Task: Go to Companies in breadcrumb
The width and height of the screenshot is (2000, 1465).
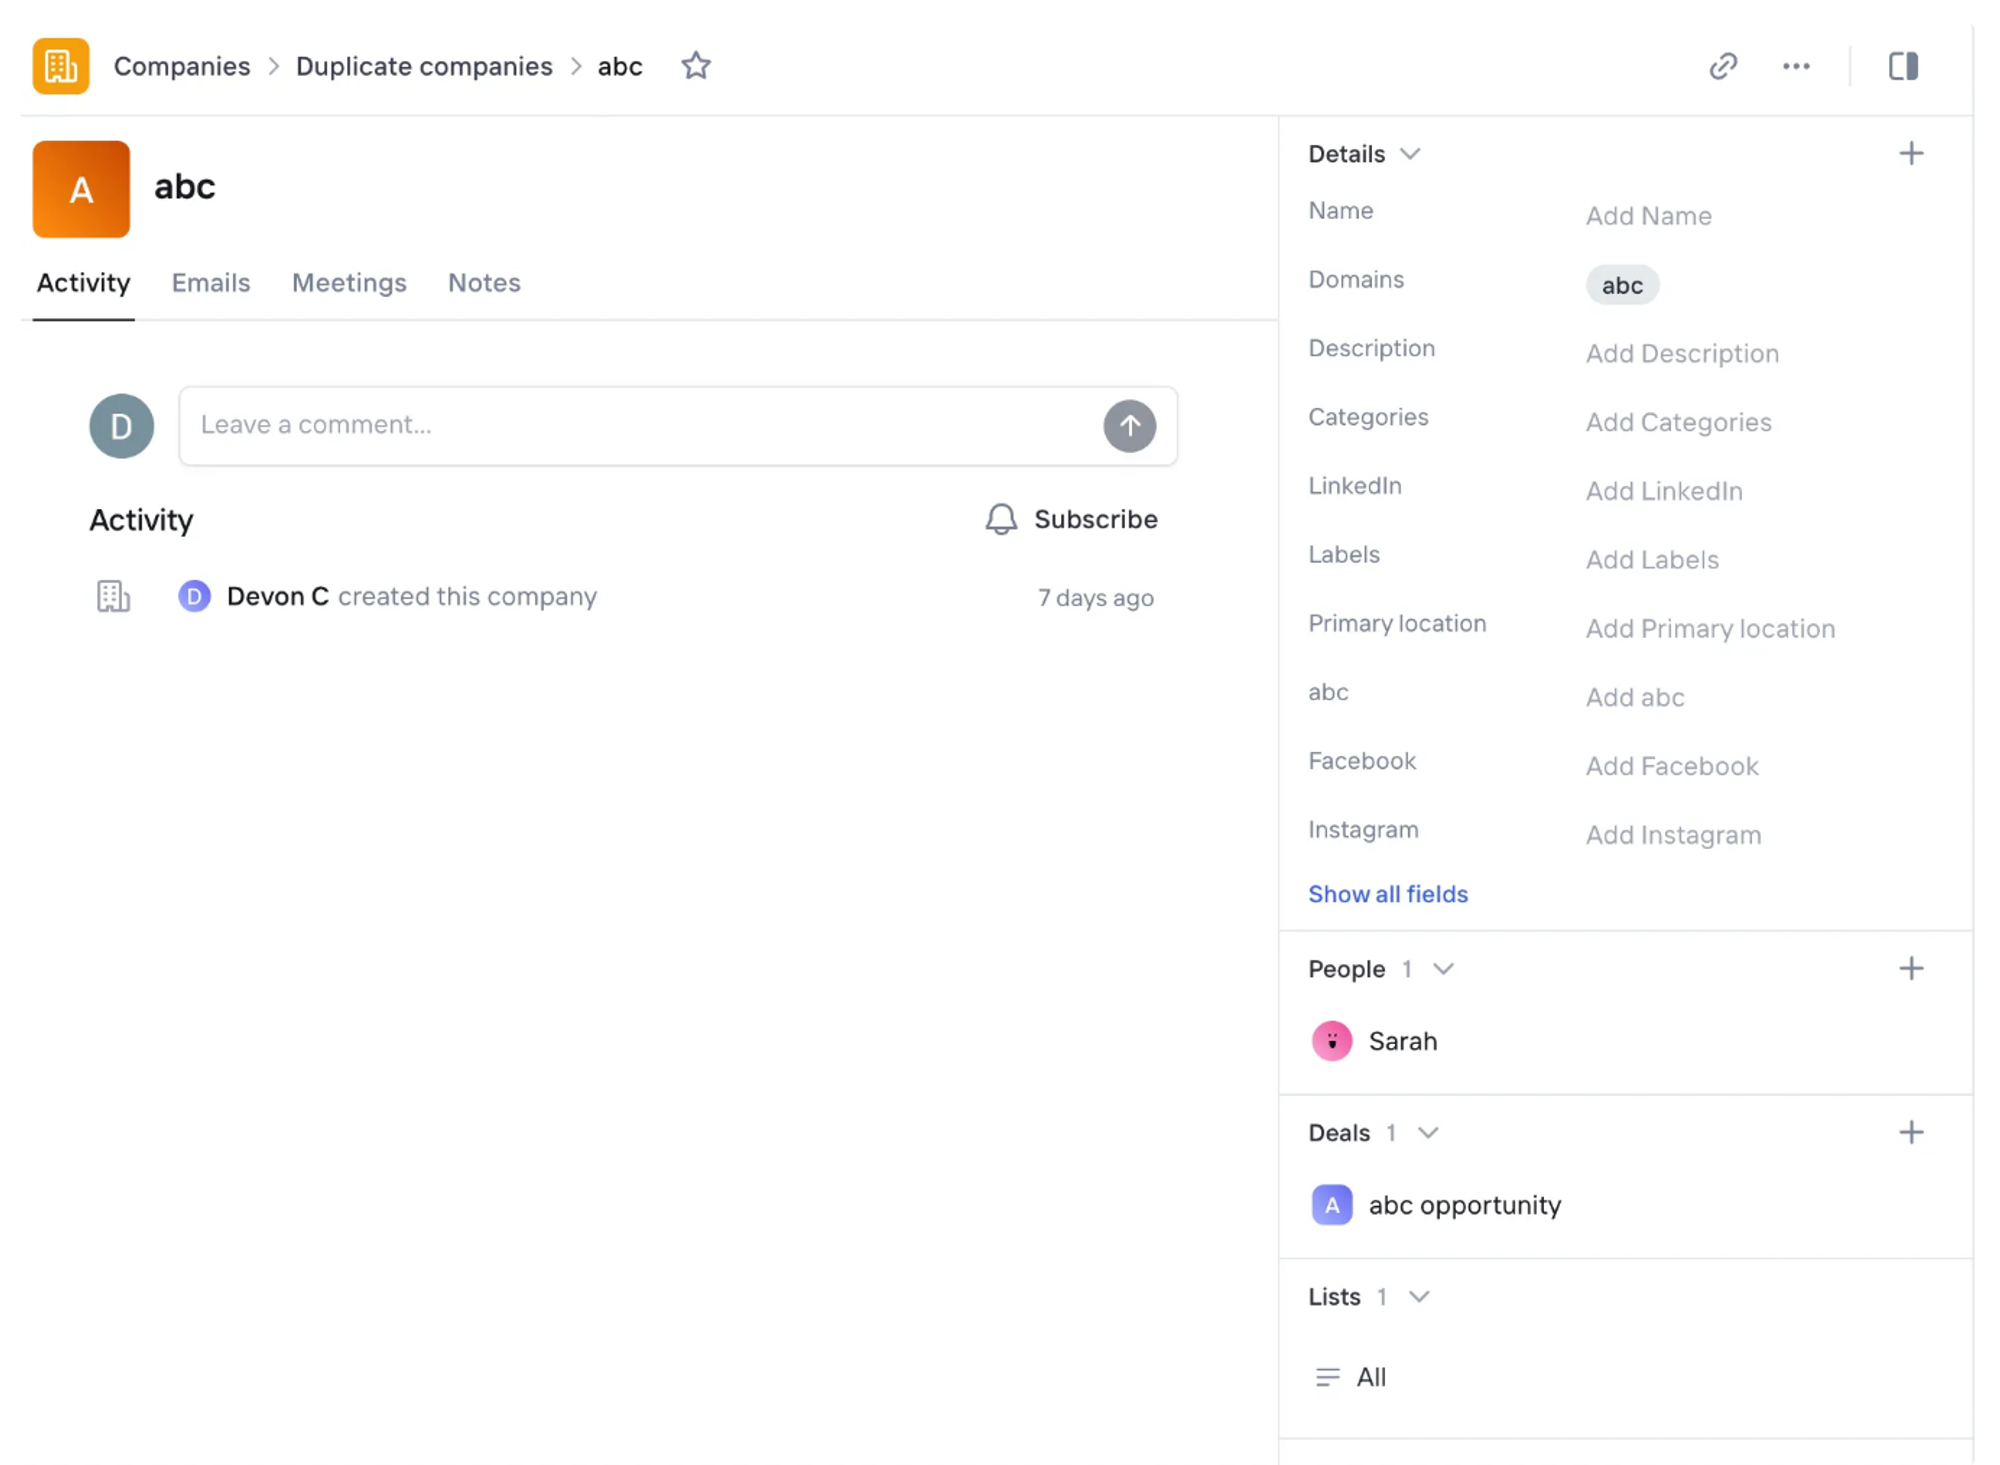Action: pos(182,66)
